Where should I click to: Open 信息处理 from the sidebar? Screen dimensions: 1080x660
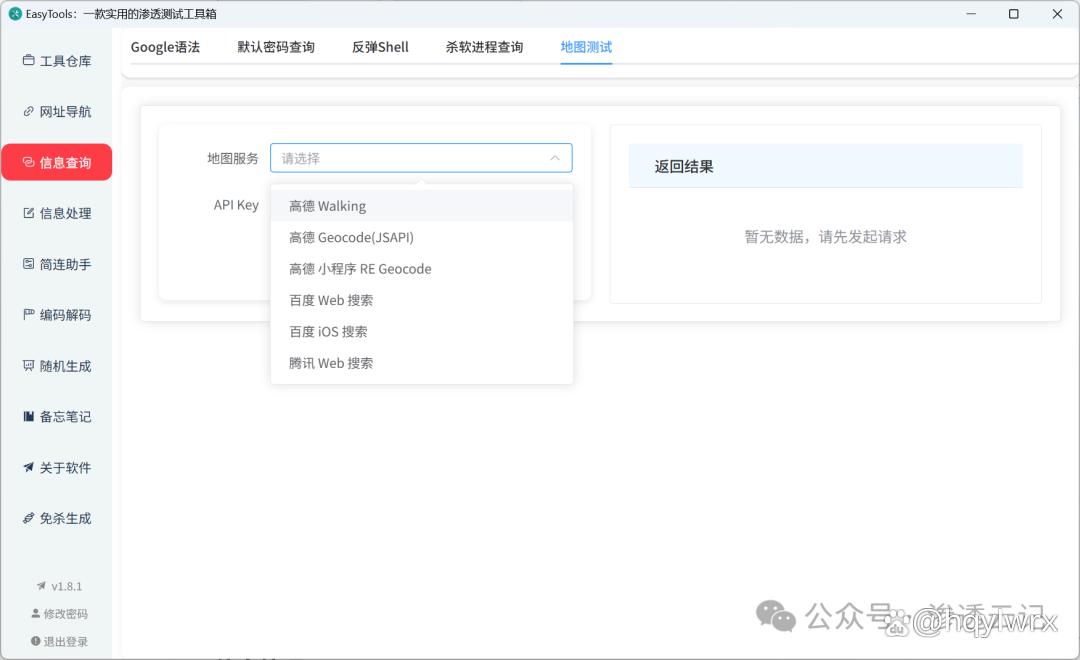(56, 214)
